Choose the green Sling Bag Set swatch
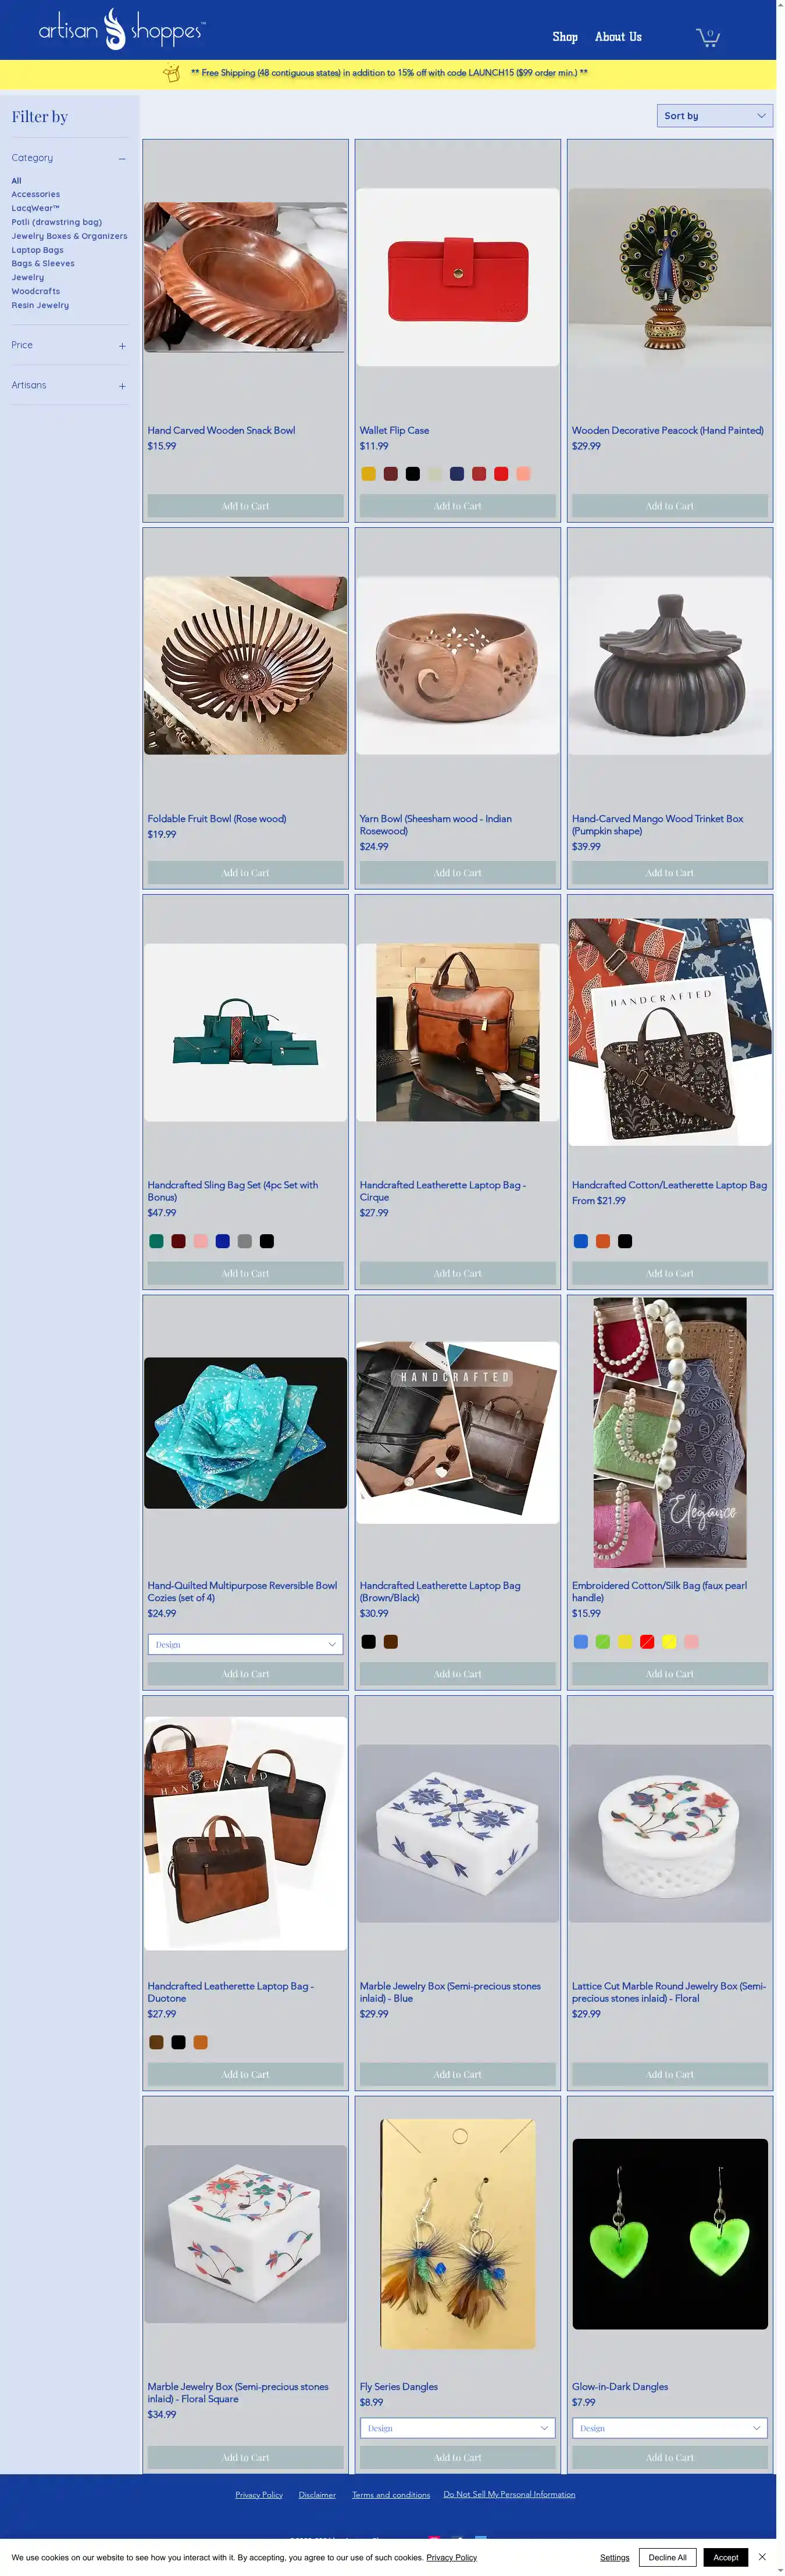The image size is (785, 2576). pyautogui.click(x=156, y=1241)
